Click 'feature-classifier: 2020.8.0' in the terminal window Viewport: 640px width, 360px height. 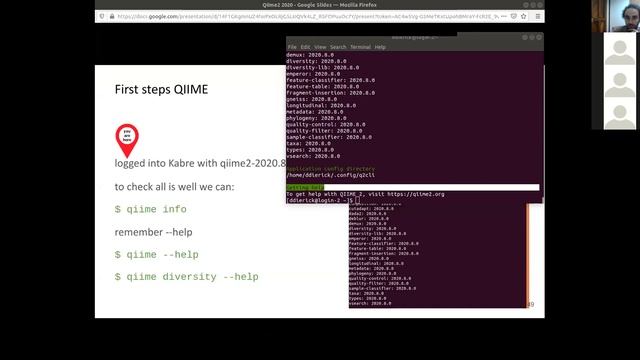click(331, 80)
